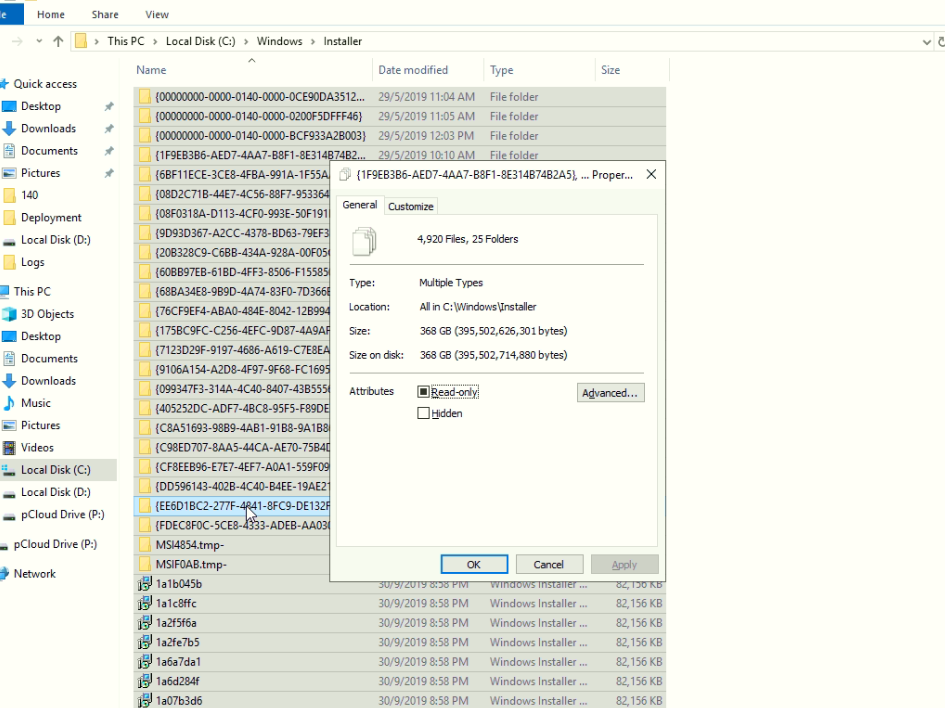Expand address bar history dropdown
The height and width of the screenshot is (708, 945).
coord(926,42)
